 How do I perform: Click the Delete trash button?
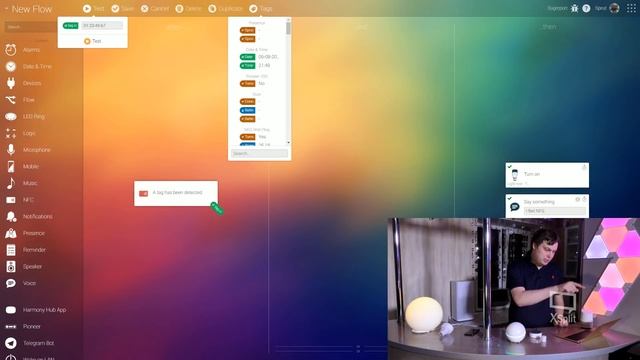(x=189, y=9)
